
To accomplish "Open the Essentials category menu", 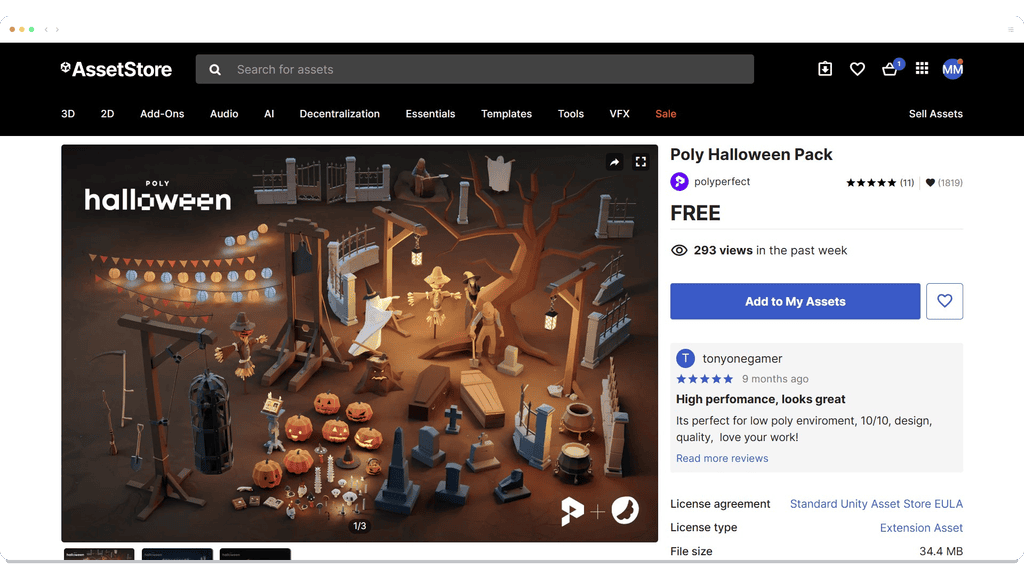I will pos(430,114).
